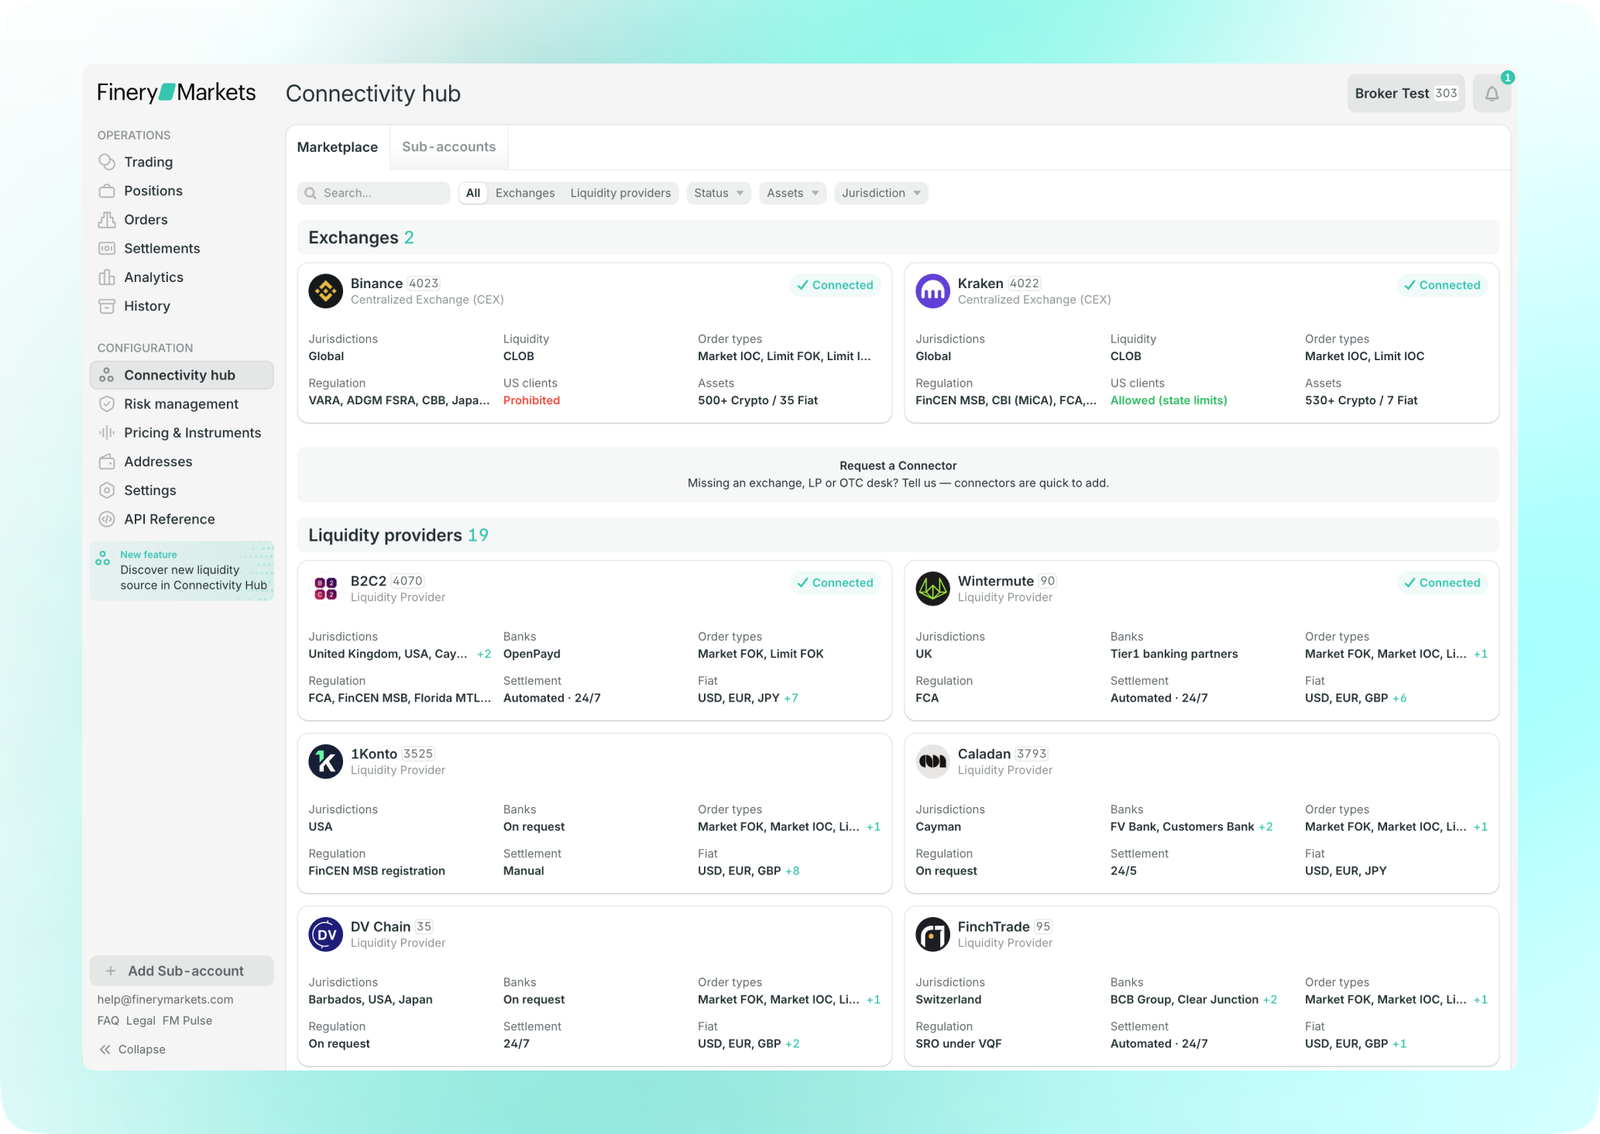The width and height of the screenshot is (1600, 1134).
Task: Open the Status dropdown filter
Action: point(718,193)
